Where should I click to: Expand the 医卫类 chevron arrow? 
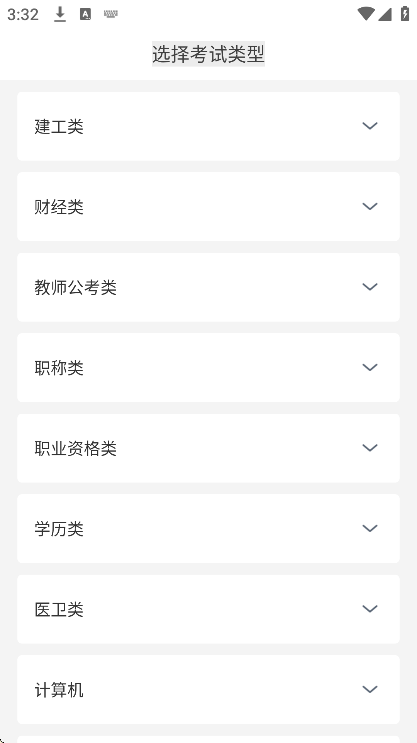point(370,609)
